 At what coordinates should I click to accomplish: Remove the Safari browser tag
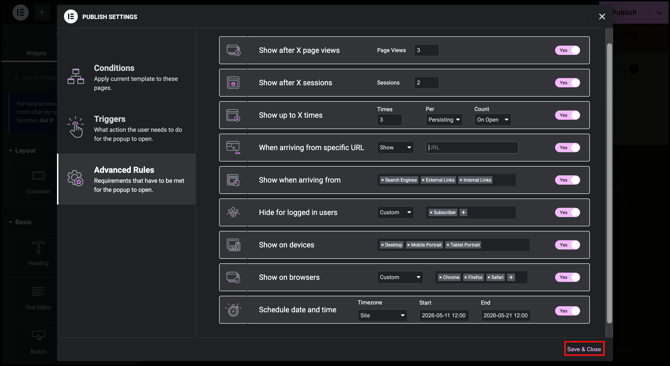click(489, 277)
